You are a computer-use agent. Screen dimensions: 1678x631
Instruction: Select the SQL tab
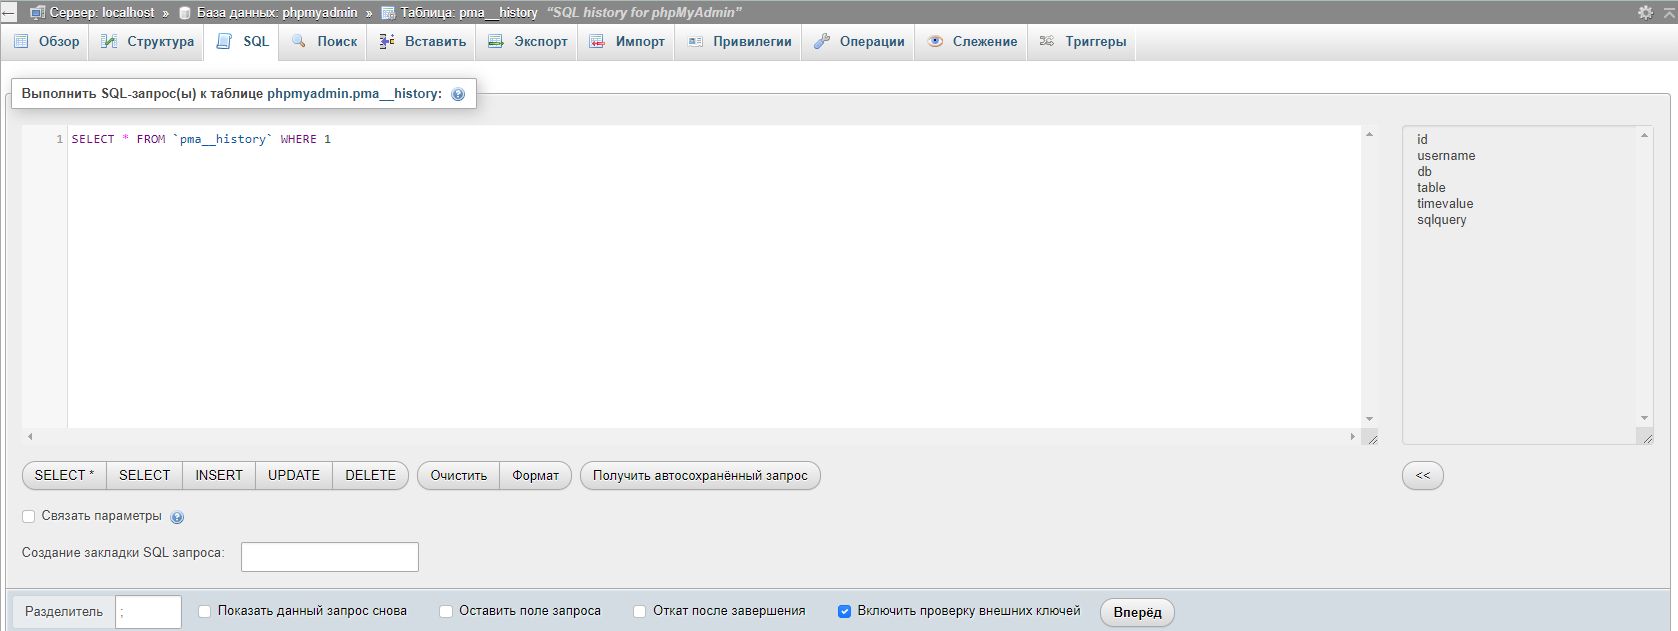click(x=243, y=42)
